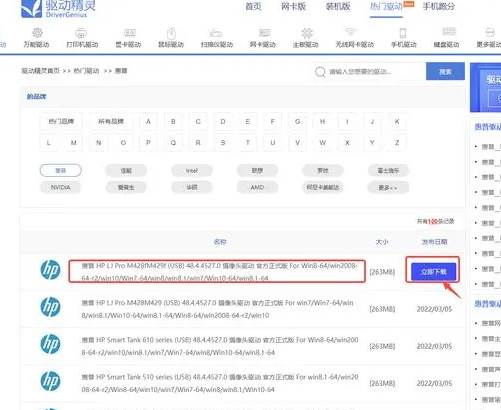Select the 罗技 brand pill
The image size is (501, 410).
pos(323,171)
